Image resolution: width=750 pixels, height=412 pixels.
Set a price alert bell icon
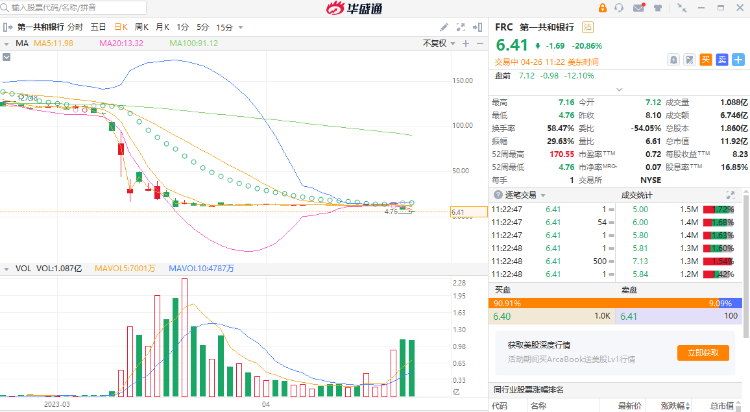pyautogui.click(x=673, y=60)
